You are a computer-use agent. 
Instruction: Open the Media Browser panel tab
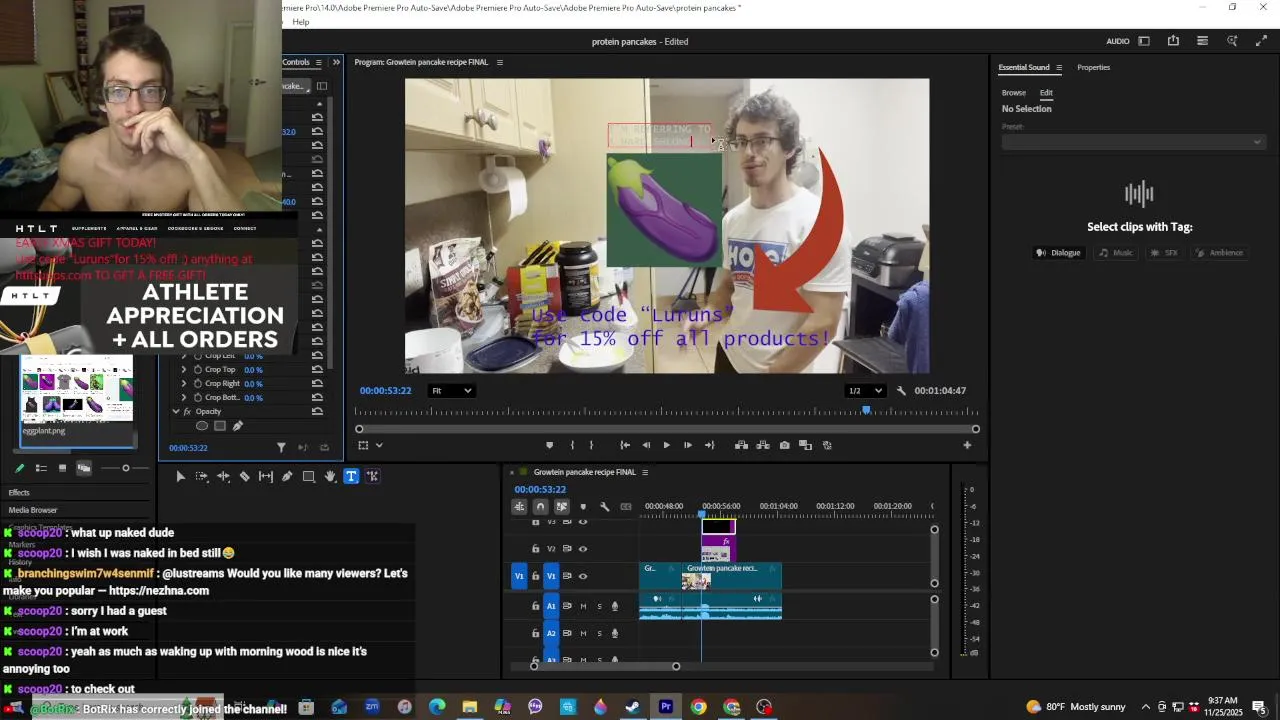coord(33,510)
